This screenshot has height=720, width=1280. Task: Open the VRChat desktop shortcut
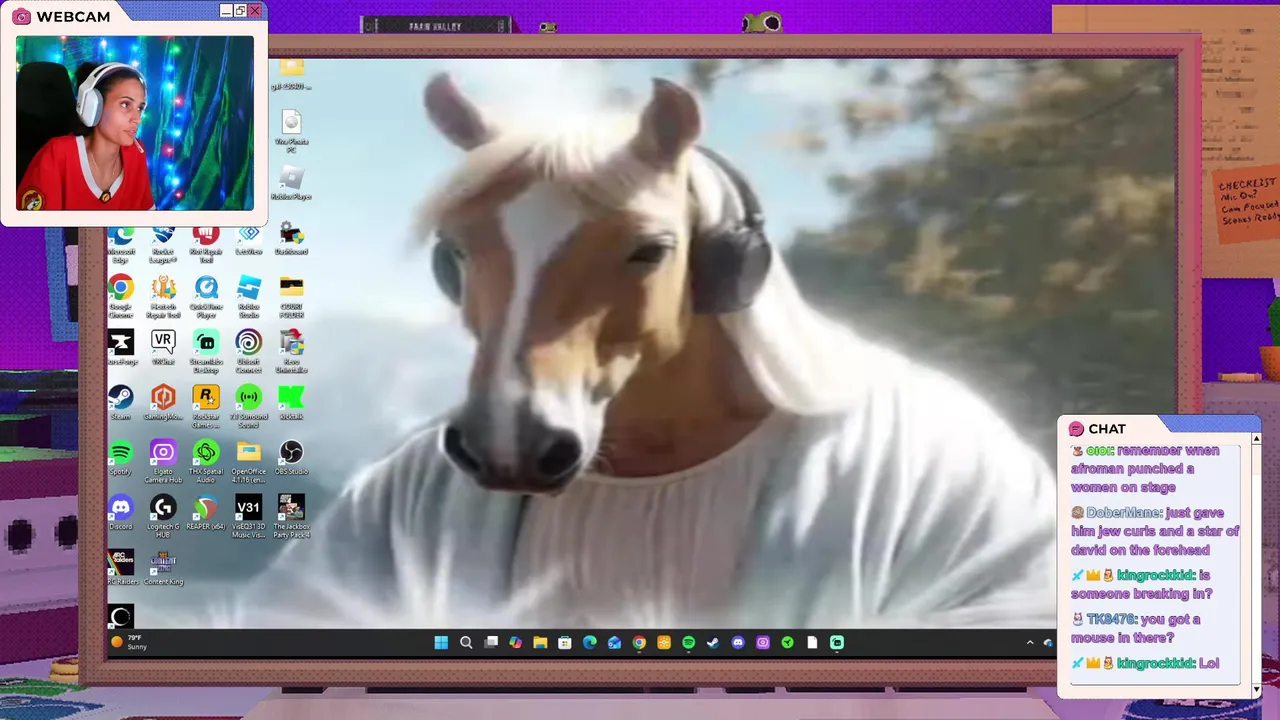(x=163, y=347)
